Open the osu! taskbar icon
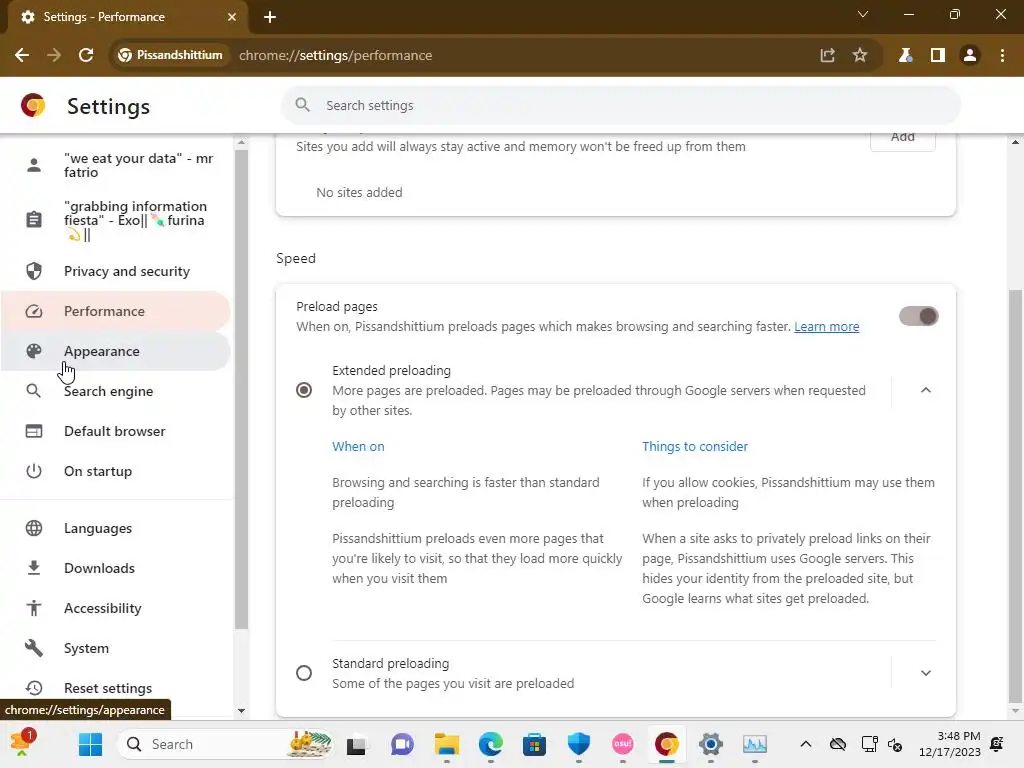This screenshot has width=1024, height=768. pyautogui.click(x=622, y=744)
